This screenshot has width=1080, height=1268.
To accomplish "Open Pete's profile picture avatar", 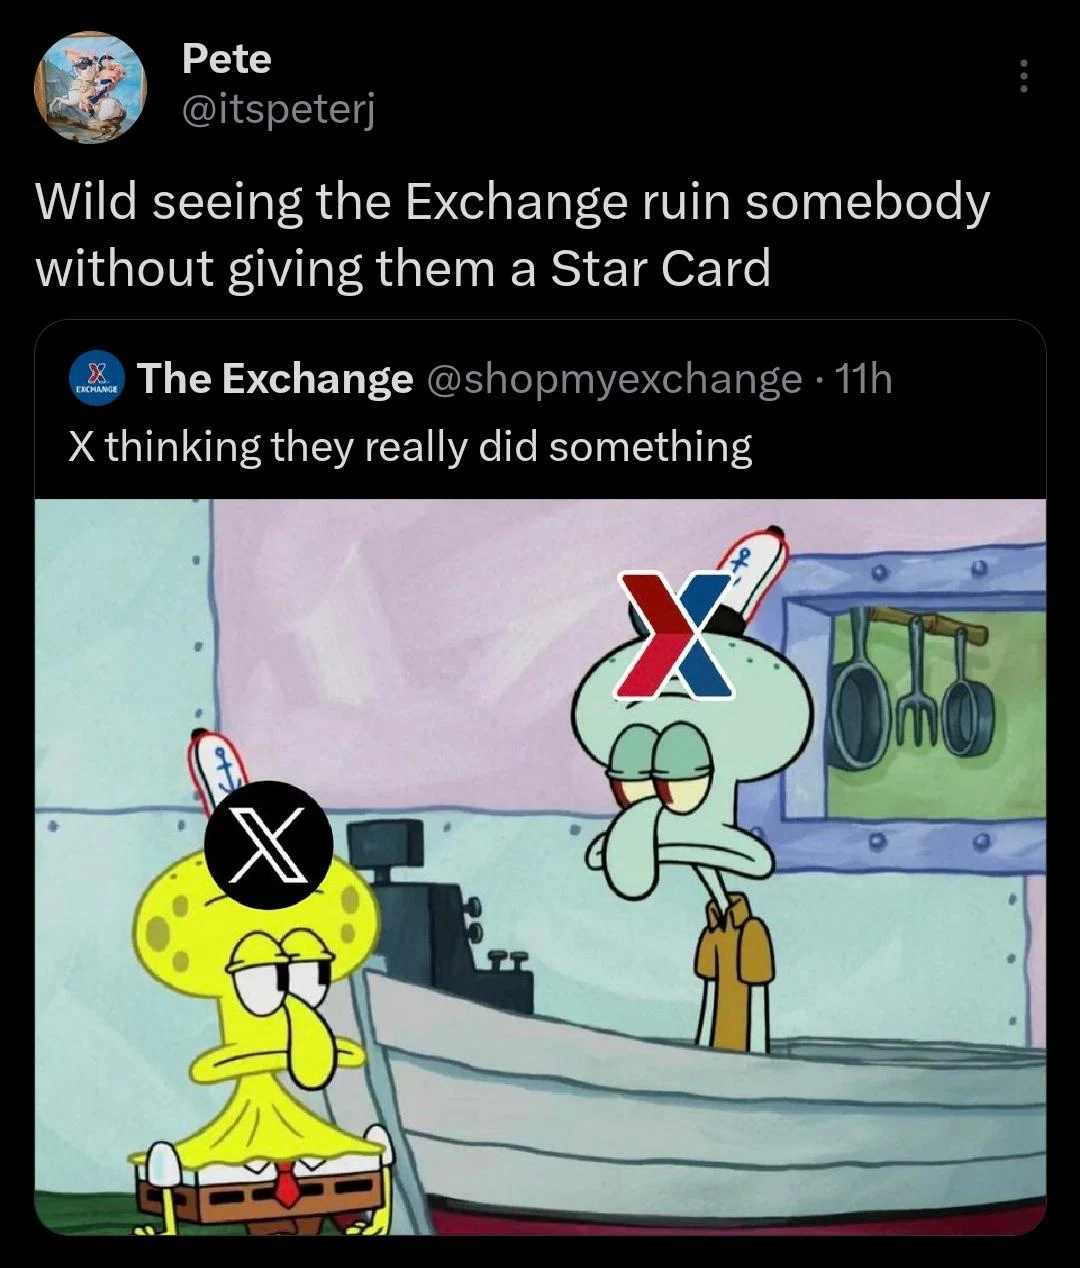I will (x=91, y=88).
